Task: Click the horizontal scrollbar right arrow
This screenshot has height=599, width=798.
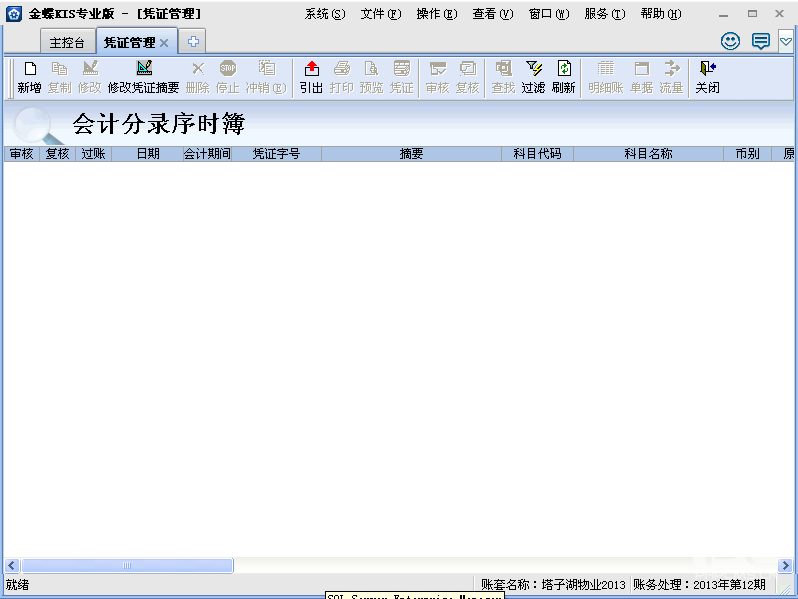Action: tap(785, 565)
